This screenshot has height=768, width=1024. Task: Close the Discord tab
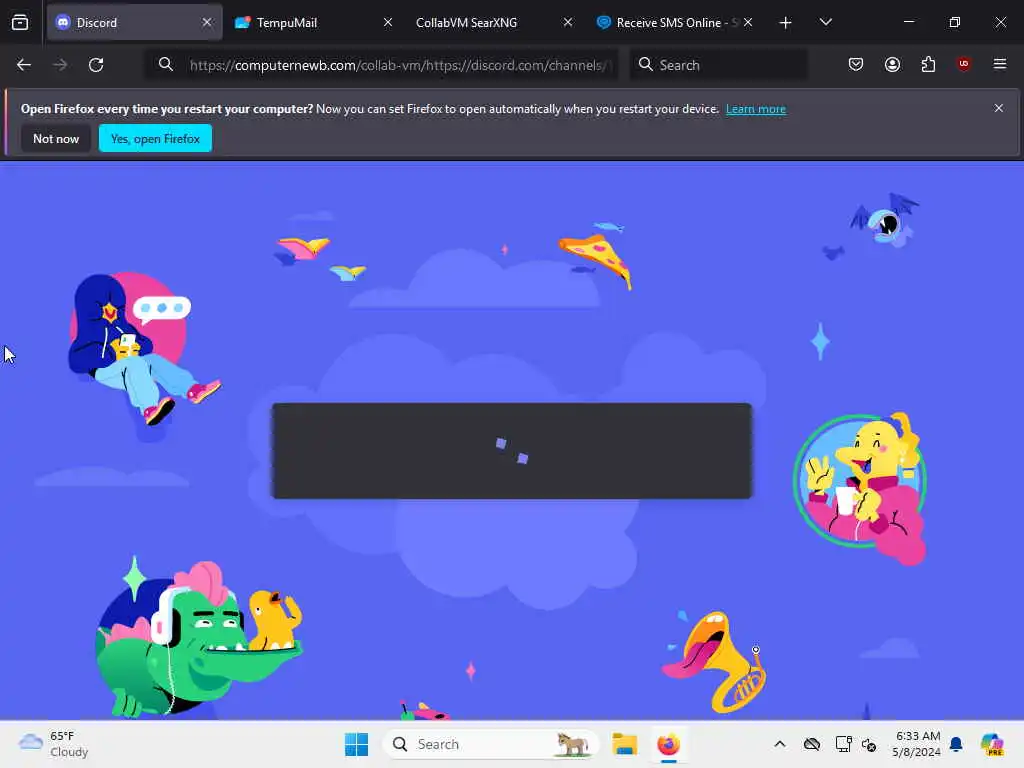coord(207,22)
